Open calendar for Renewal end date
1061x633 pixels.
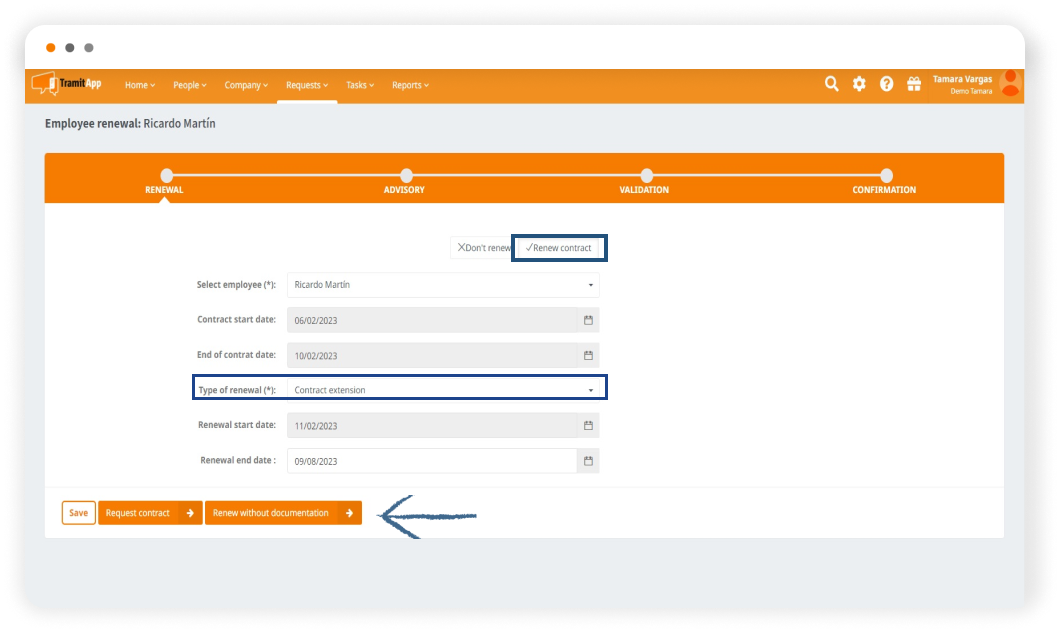[588, 461]
